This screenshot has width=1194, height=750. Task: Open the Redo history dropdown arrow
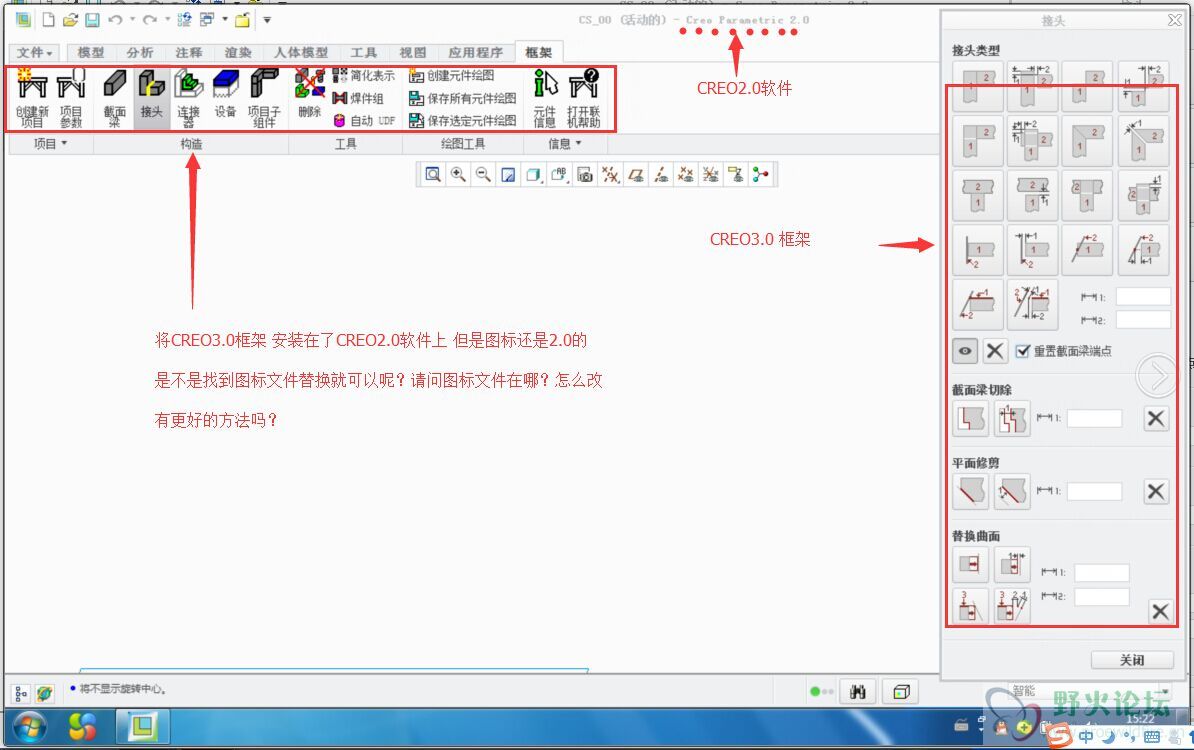pyautogui.click(x=167, y=19)
